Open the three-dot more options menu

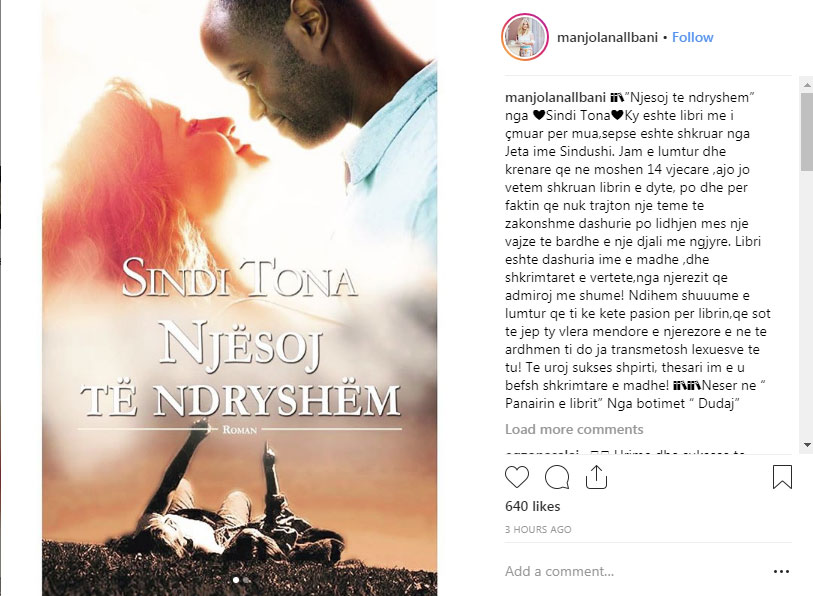click(781, 571)
